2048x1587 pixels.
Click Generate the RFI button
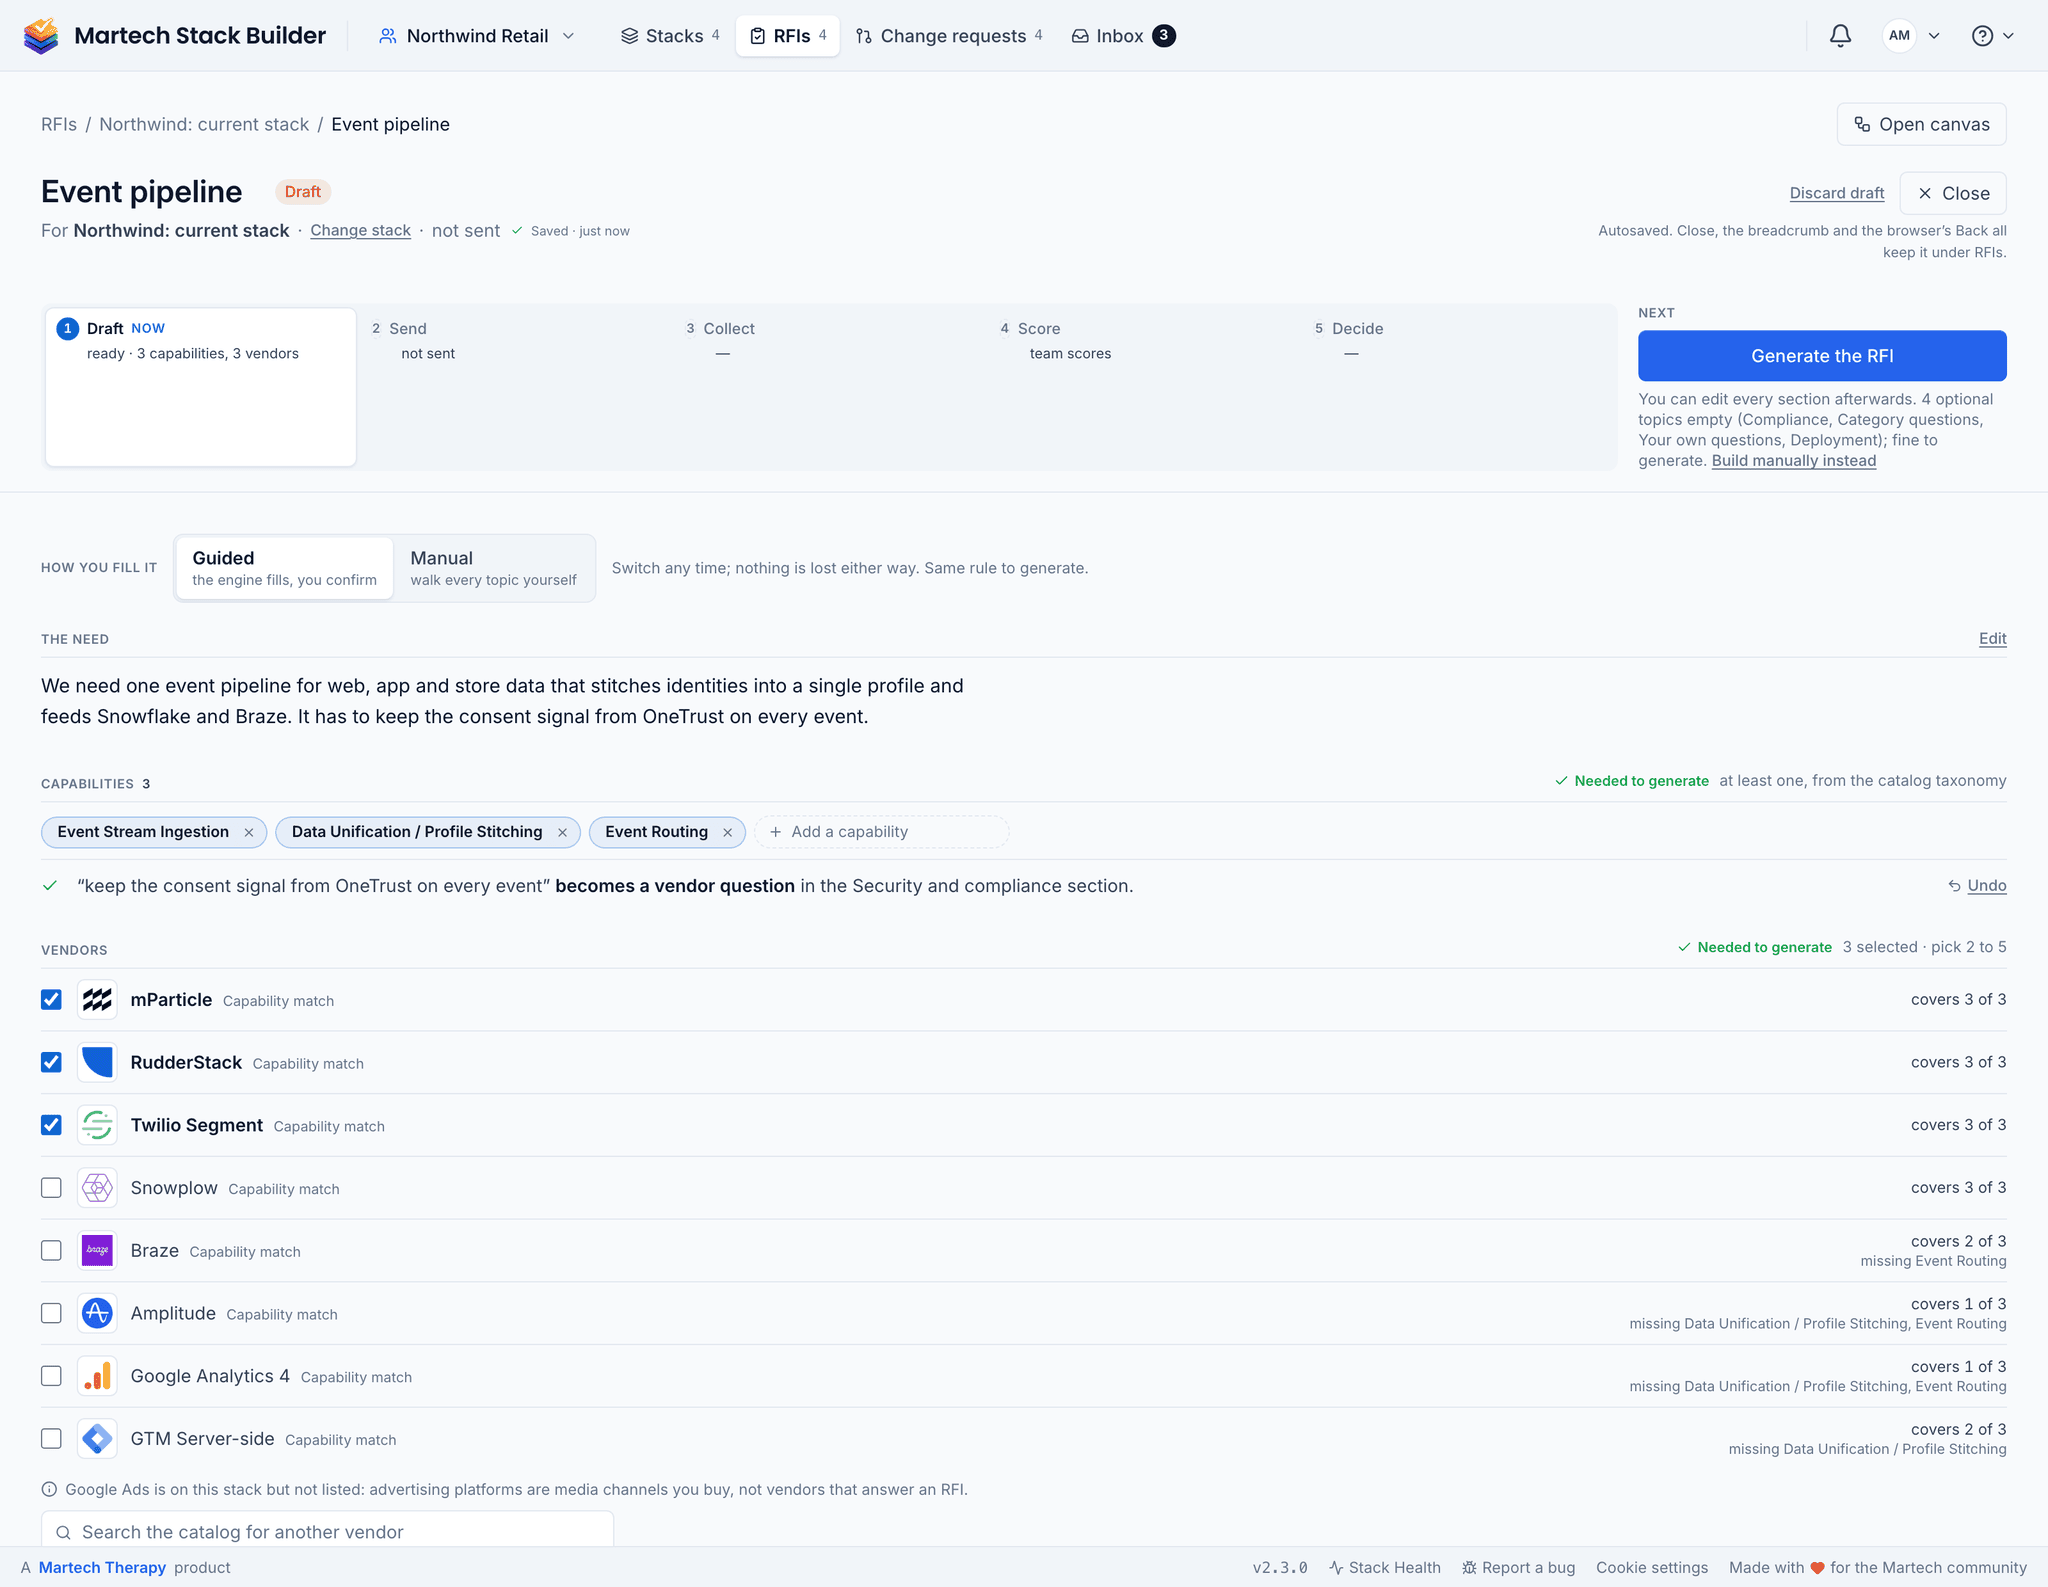(1822, 356)
